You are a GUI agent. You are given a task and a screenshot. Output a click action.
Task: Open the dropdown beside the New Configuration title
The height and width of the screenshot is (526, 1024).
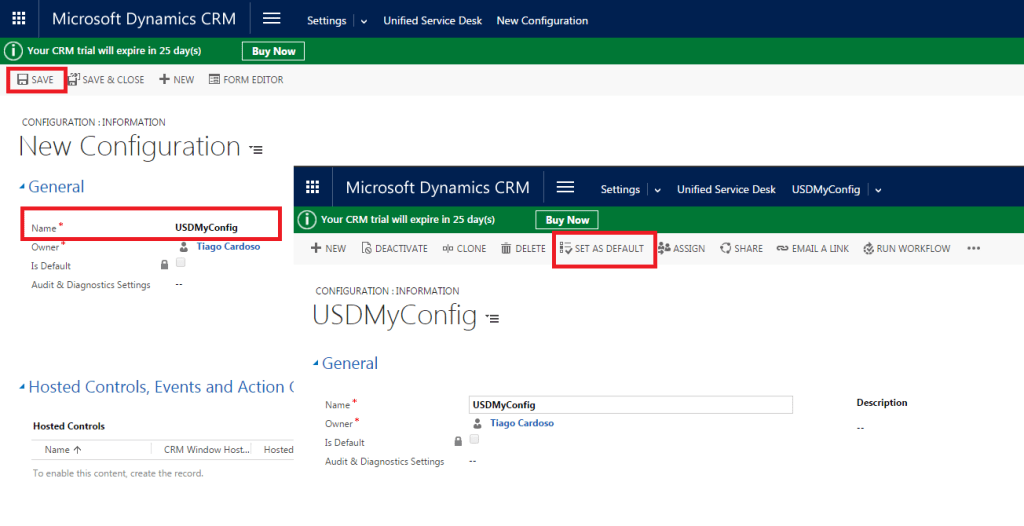[x=256, y=150]
